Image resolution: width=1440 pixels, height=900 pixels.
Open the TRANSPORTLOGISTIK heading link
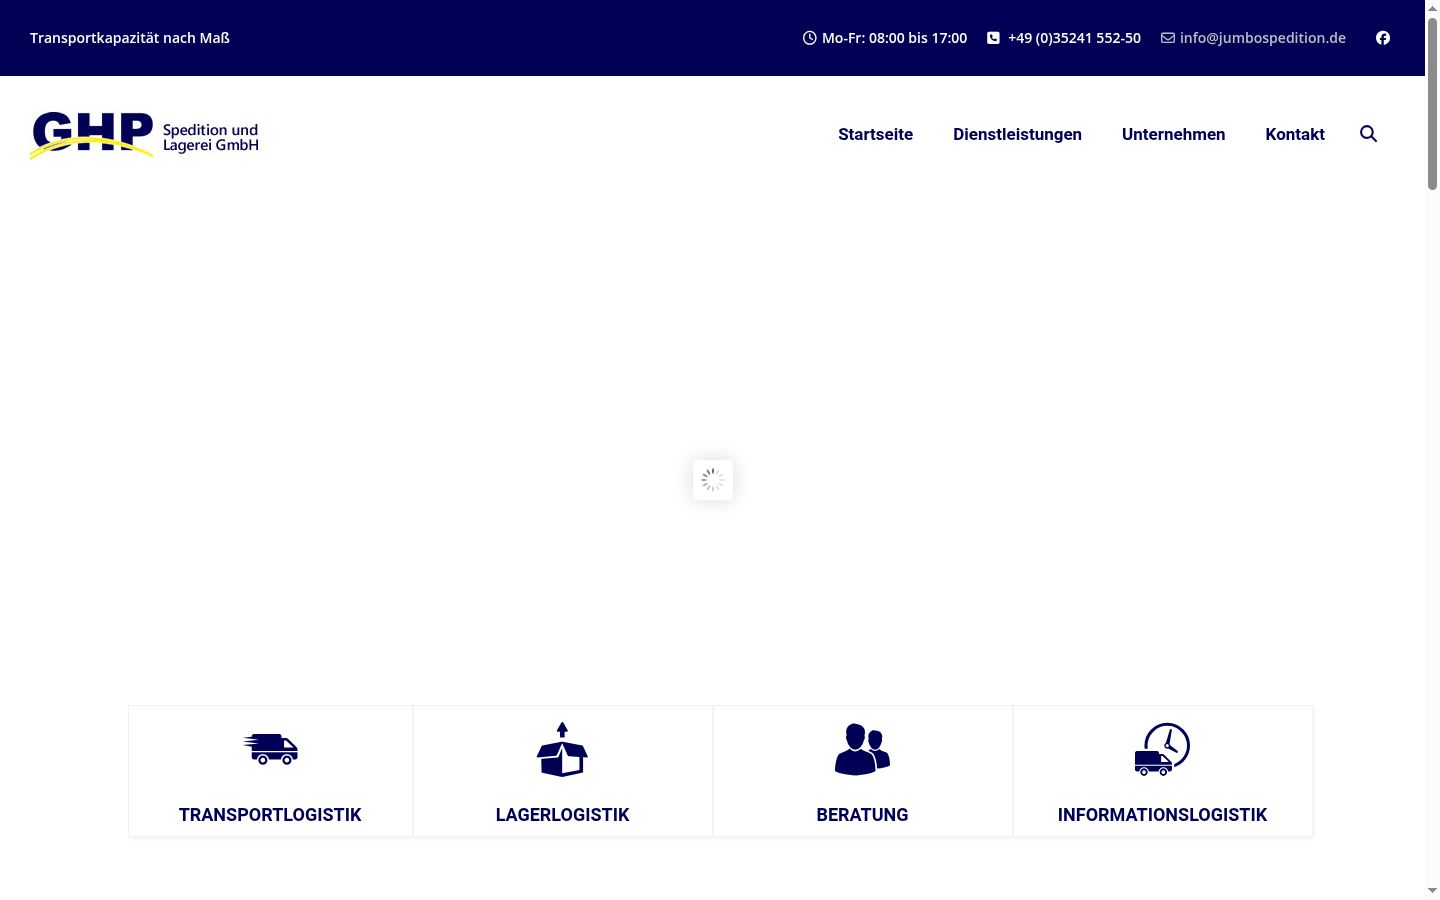[270, 815]
